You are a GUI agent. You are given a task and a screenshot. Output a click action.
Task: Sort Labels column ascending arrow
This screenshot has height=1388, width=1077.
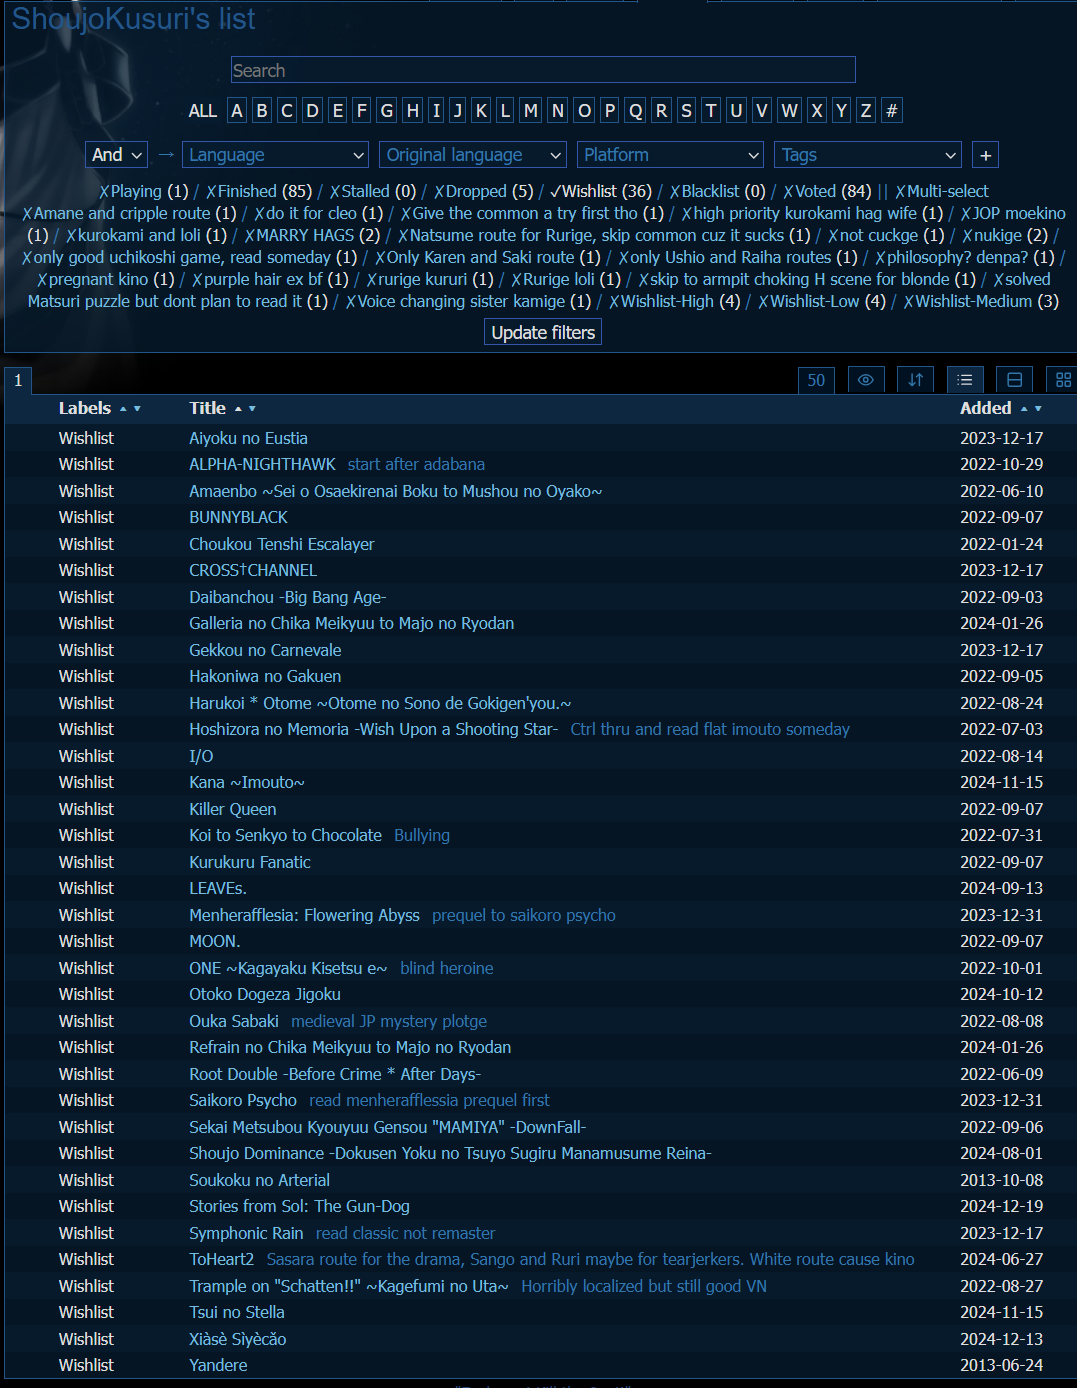(123, 409)
